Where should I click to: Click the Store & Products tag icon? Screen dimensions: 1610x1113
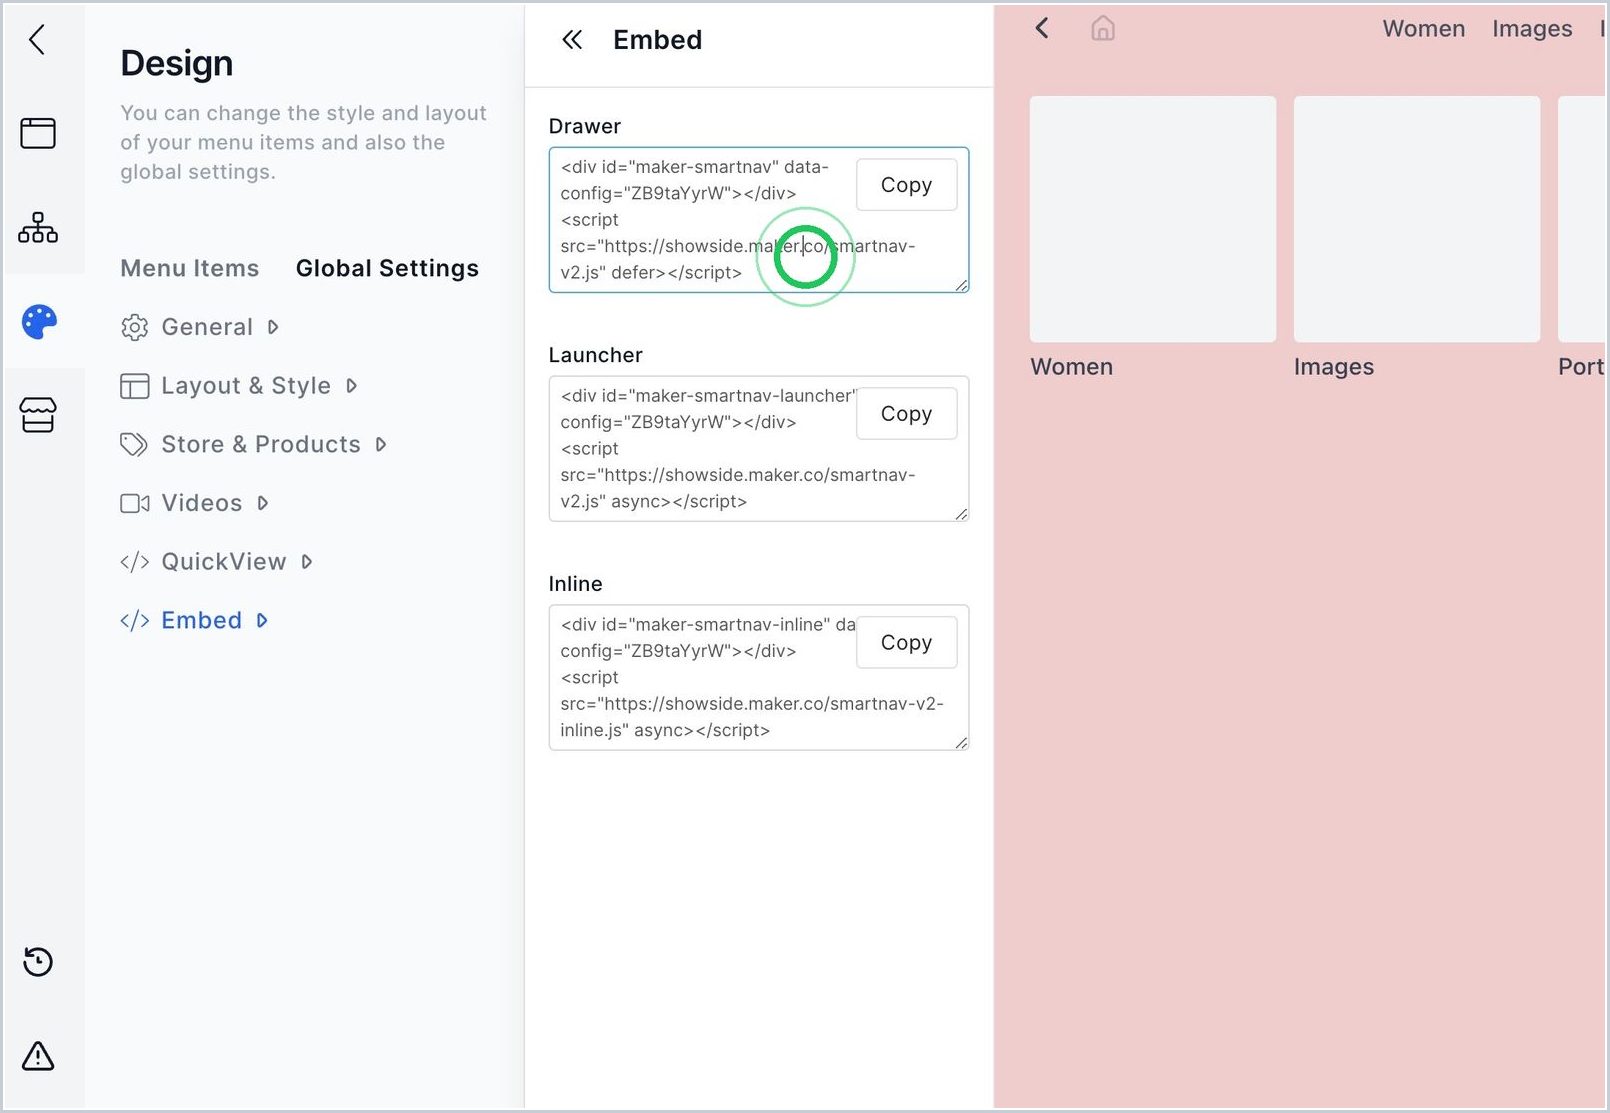(134, 444)
